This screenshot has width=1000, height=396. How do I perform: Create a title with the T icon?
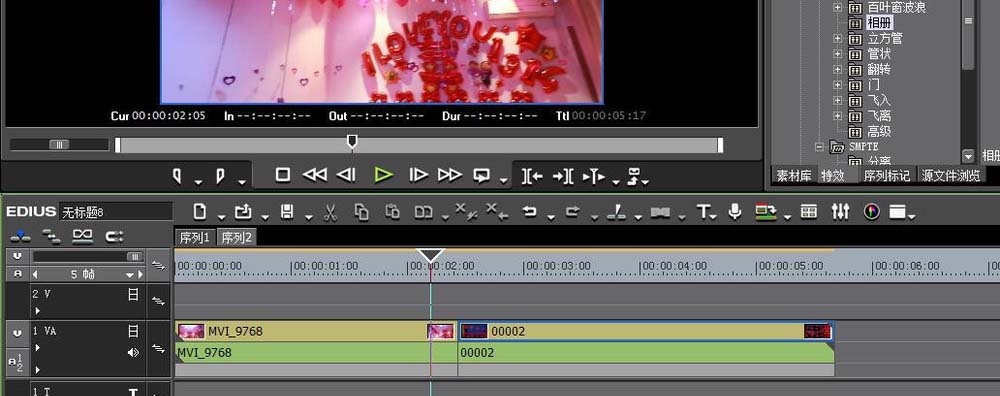pyautogui.click(x=703, y=212)
